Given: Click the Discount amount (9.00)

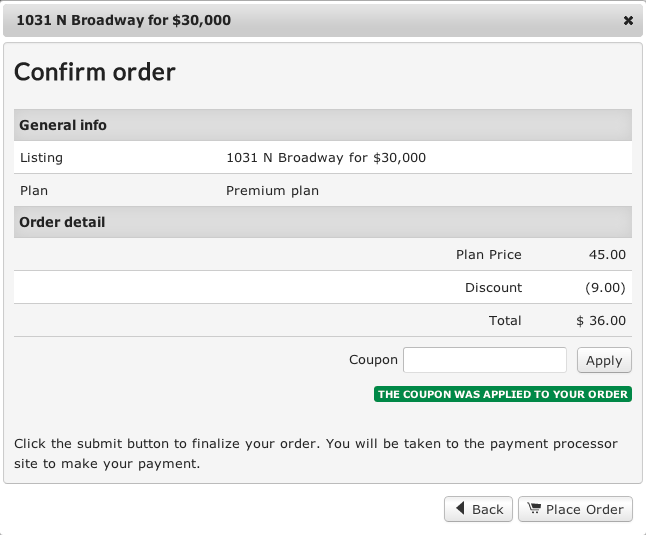Looking at the screenshot, I should [605, 287].
